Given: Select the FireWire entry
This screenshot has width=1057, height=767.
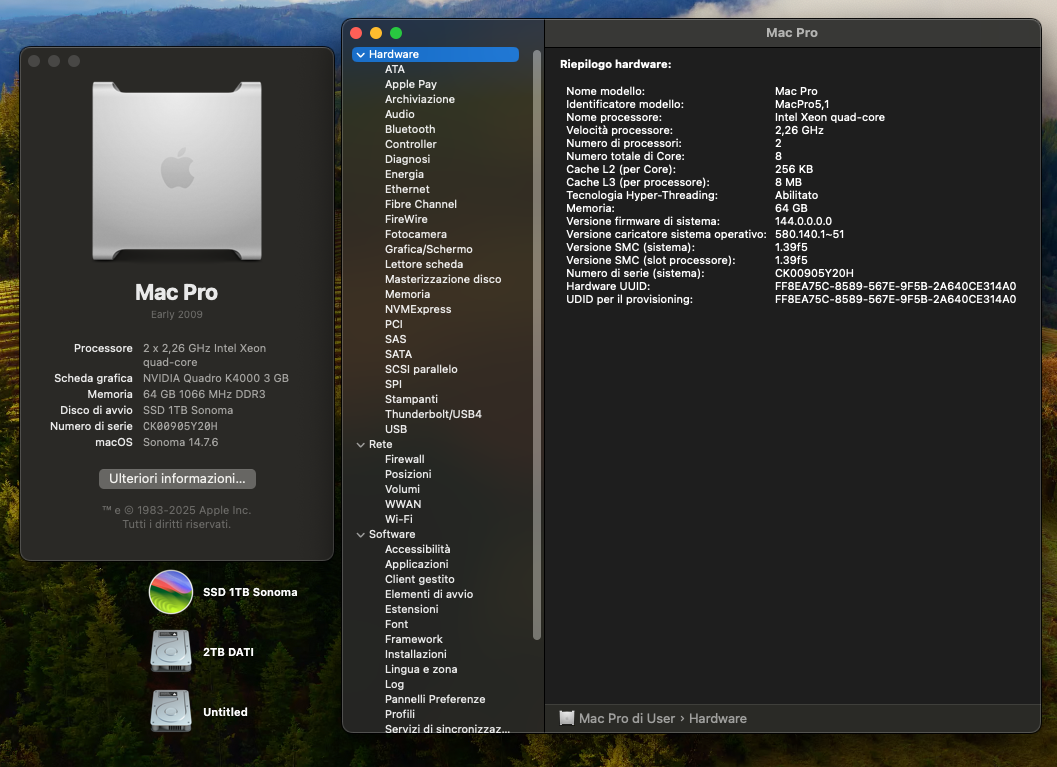Looking at the screenshot, I should (406, 219).
